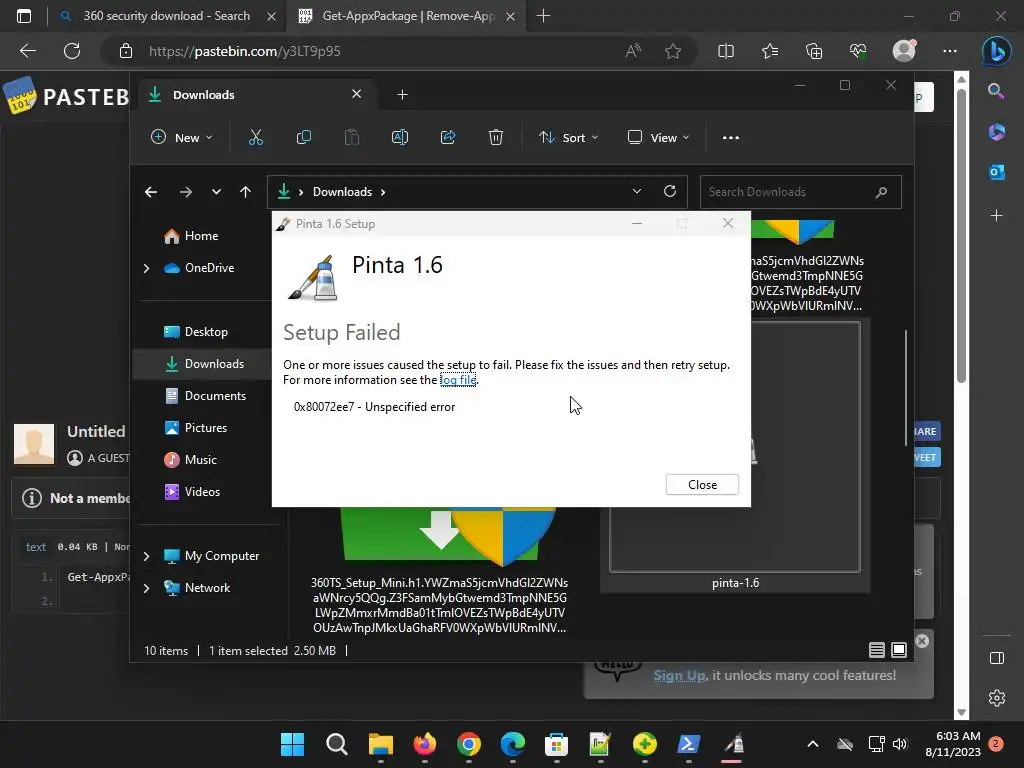Open the Sort dropdown in Explorer

click(568, 138)
